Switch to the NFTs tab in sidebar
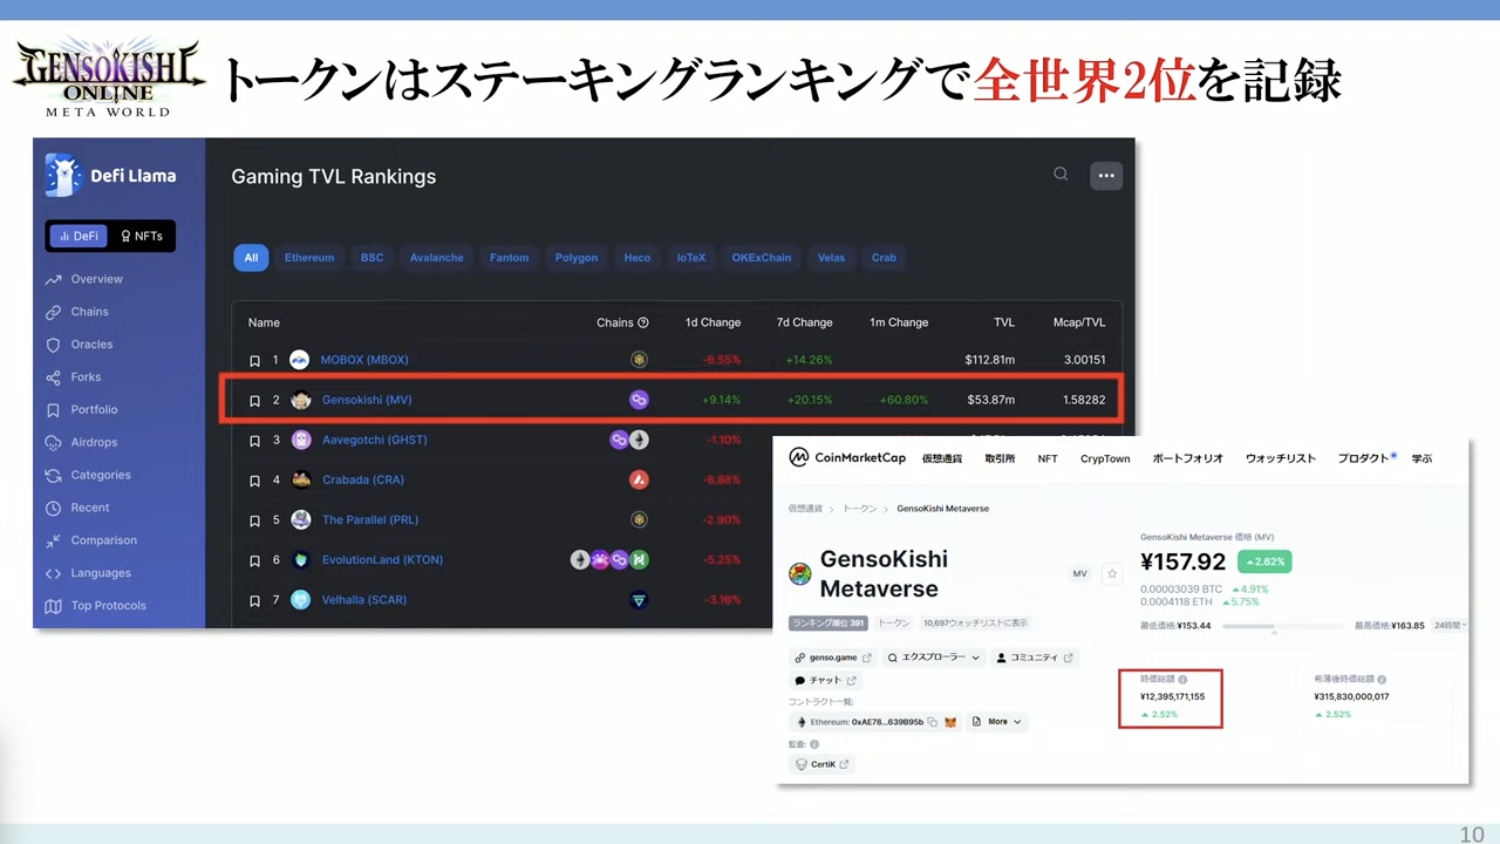 (x=141, y=236)
